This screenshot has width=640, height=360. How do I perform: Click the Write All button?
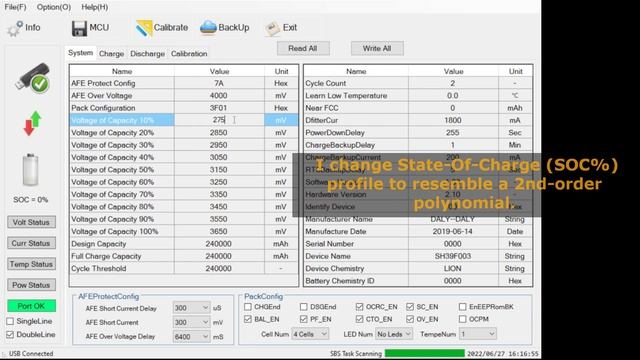[377, 48]
